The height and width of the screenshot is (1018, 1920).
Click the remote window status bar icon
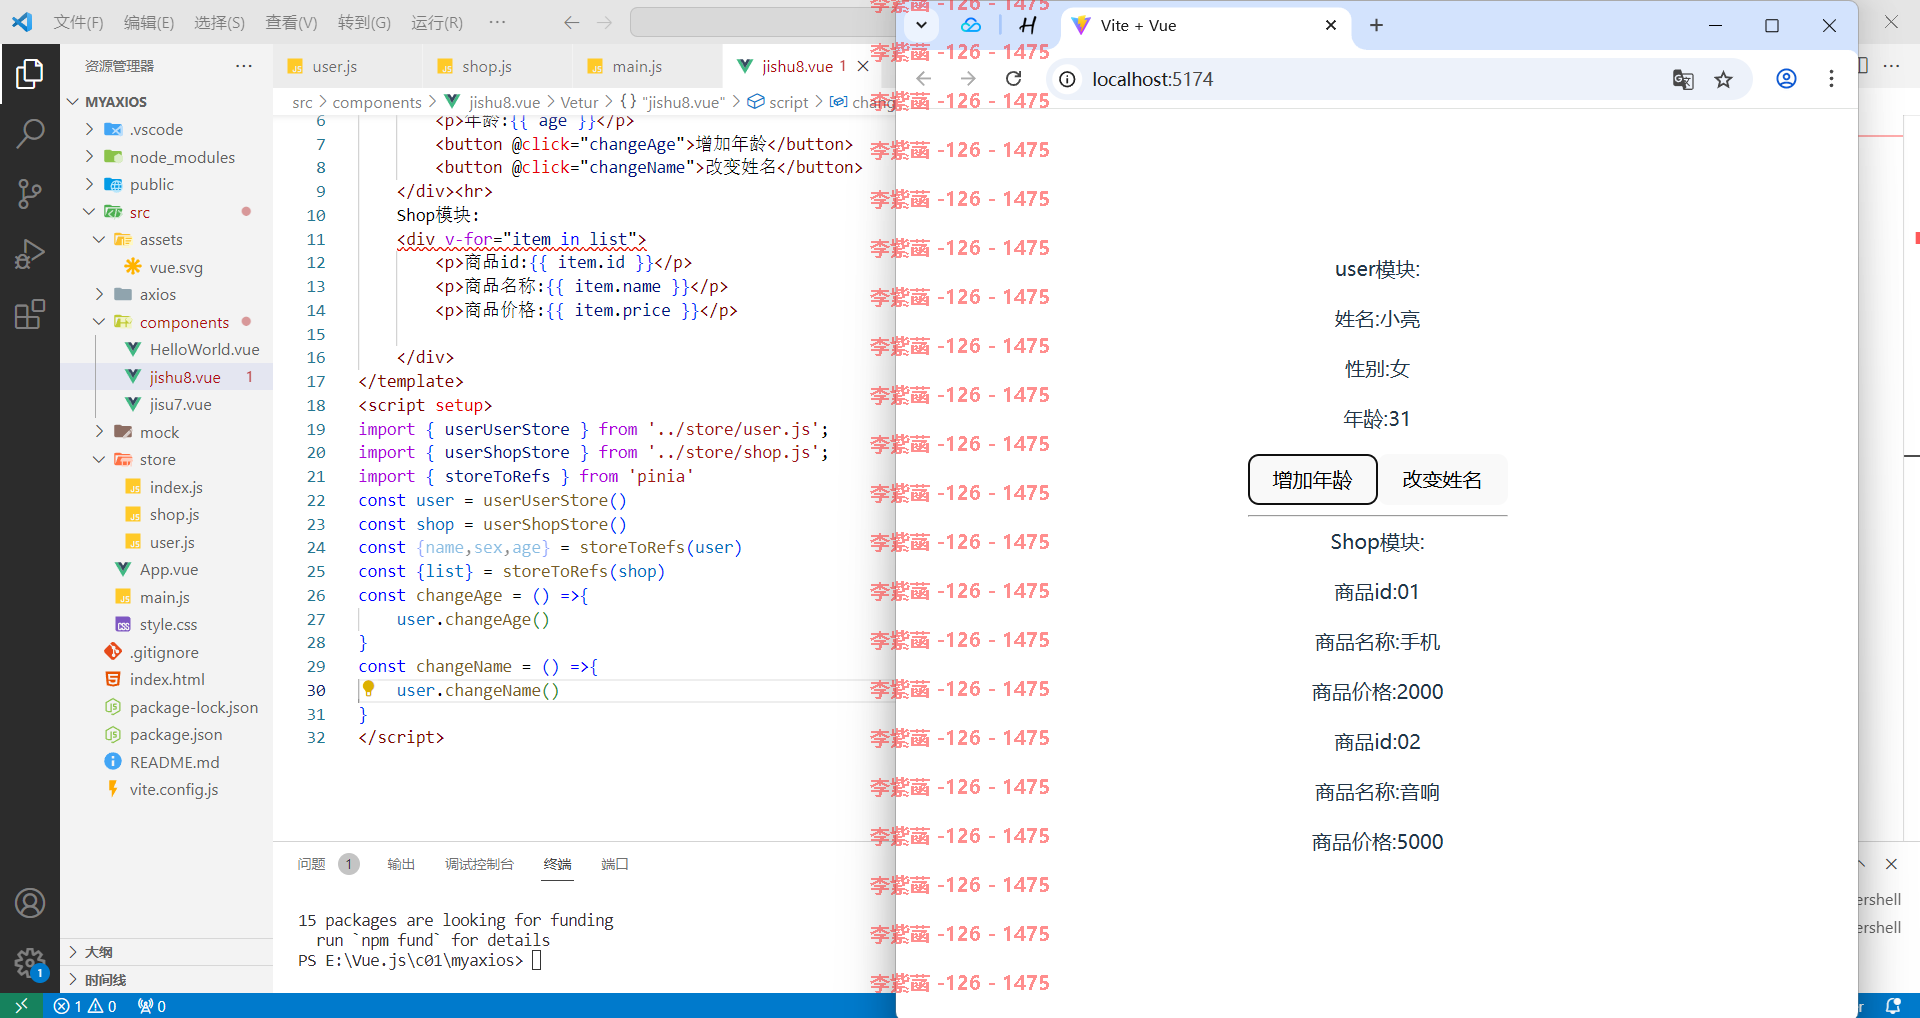22,1006
